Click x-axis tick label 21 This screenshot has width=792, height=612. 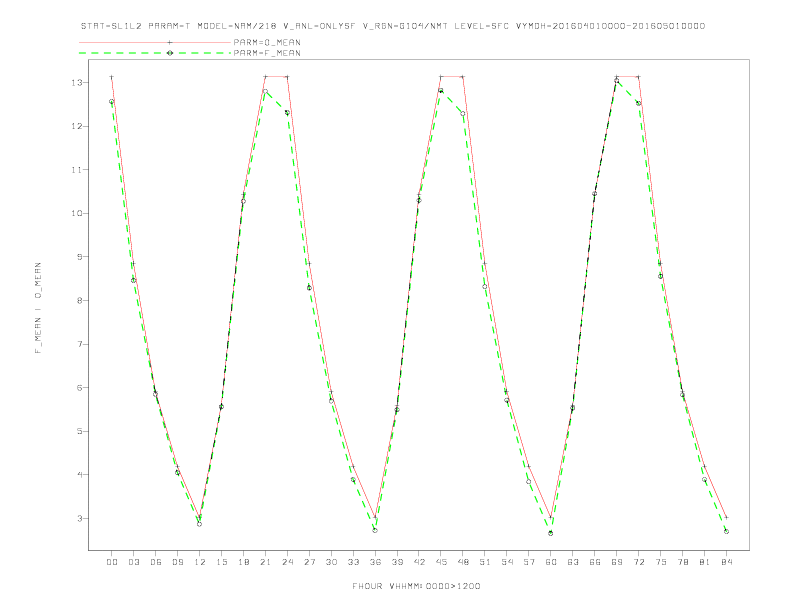(x=265, y=562)
